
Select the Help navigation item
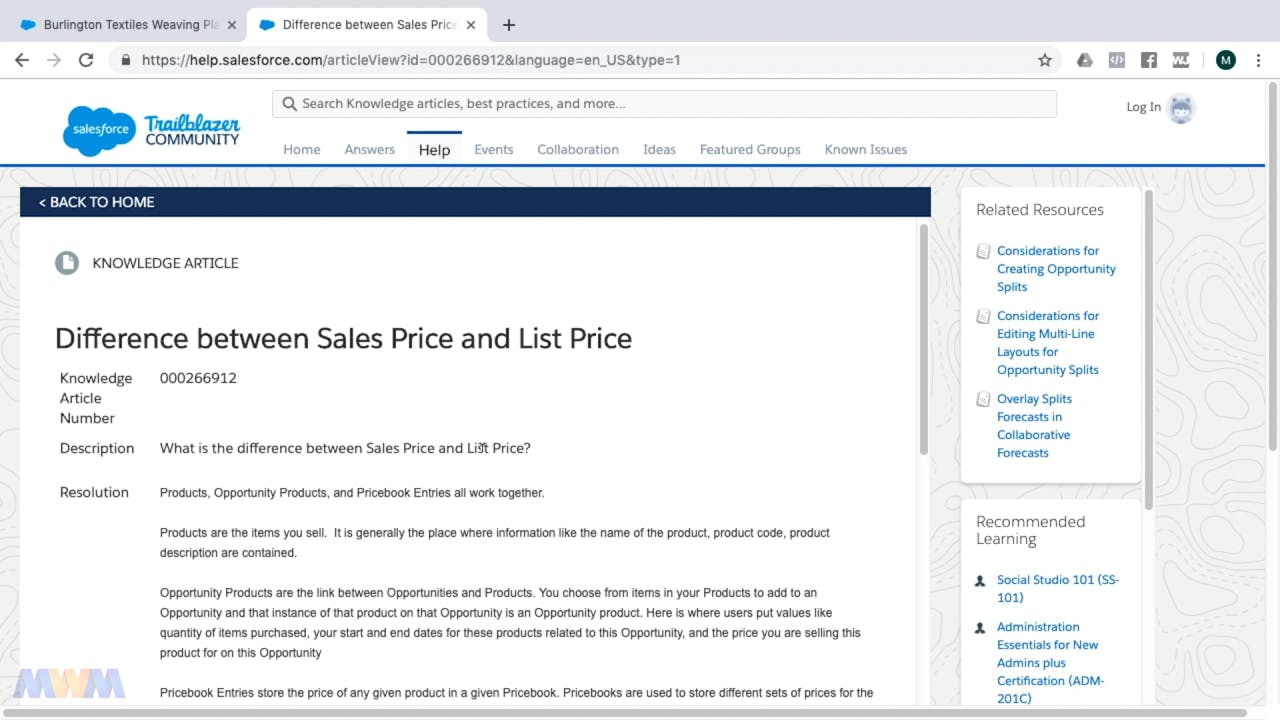(x=434, y=150)
